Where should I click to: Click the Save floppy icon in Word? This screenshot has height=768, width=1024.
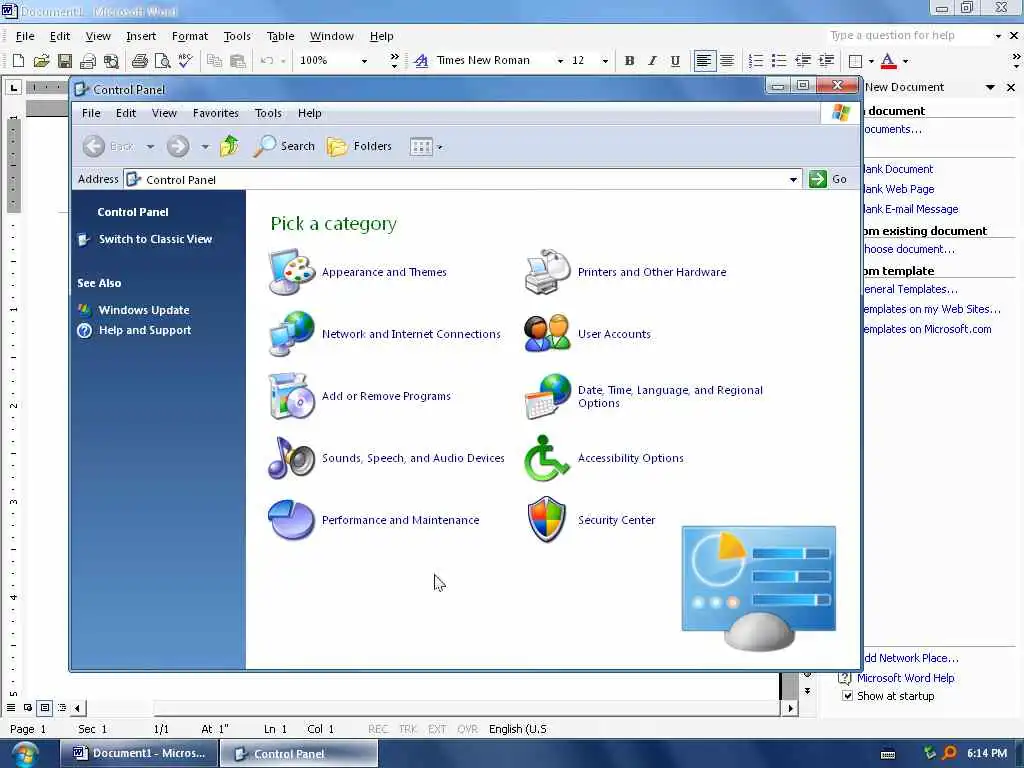(64, 61)
